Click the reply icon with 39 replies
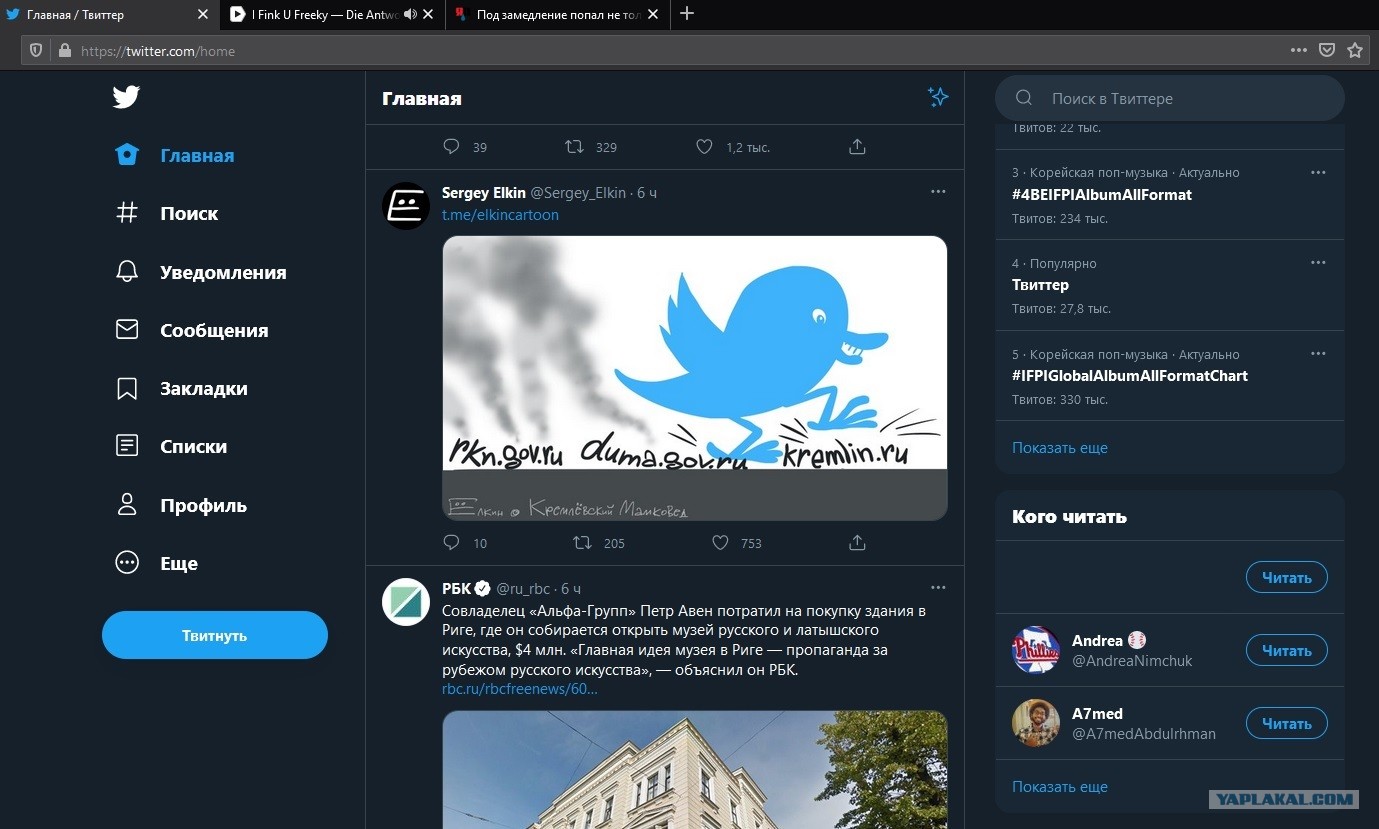Screen dimensions: 1379x829 451,147
